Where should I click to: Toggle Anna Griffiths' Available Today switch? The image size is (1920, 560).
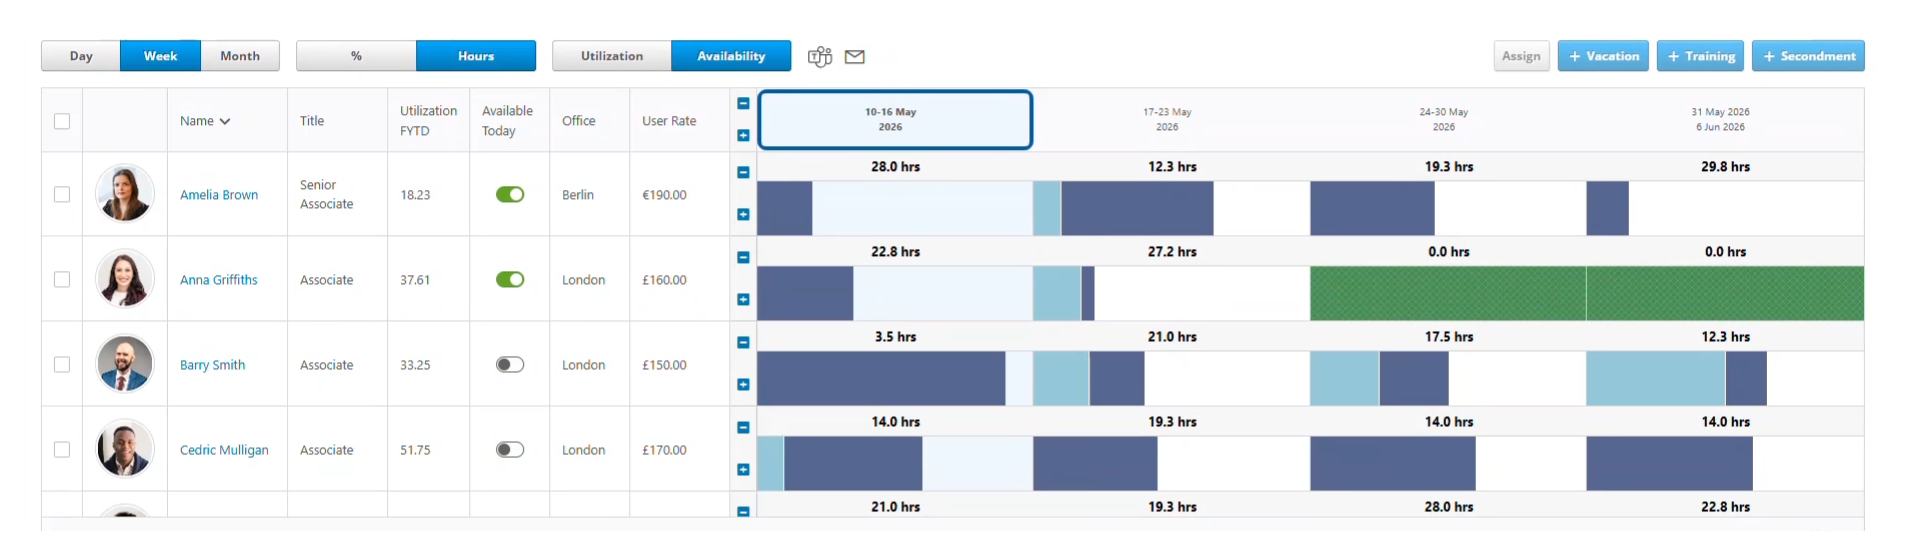coord(510,279)
